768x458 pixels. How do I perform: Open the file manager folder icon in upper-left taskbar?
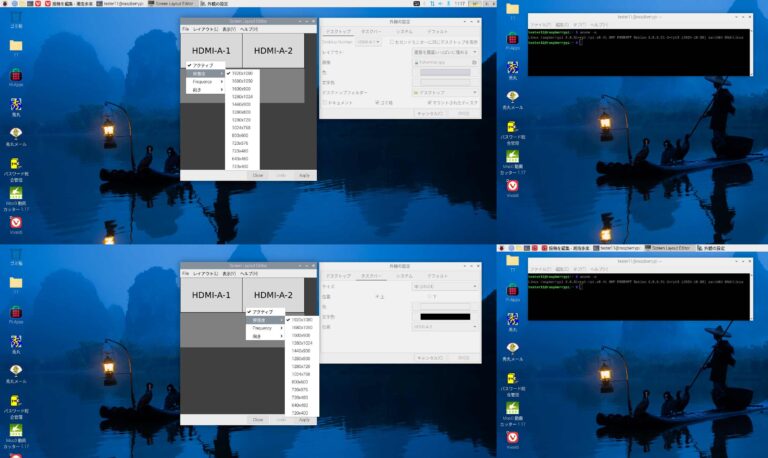(23, 3)
